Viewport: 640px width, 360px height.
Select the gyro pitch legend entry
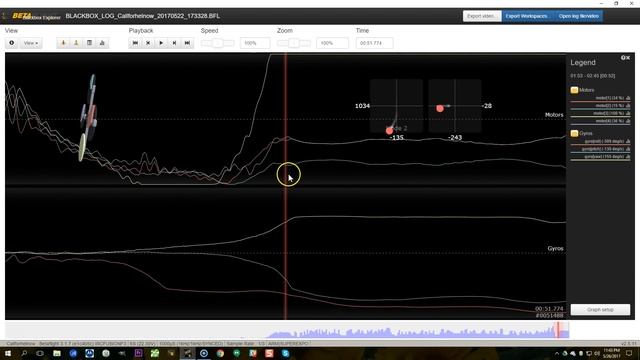pyautogui.click(x=600, y=149)
